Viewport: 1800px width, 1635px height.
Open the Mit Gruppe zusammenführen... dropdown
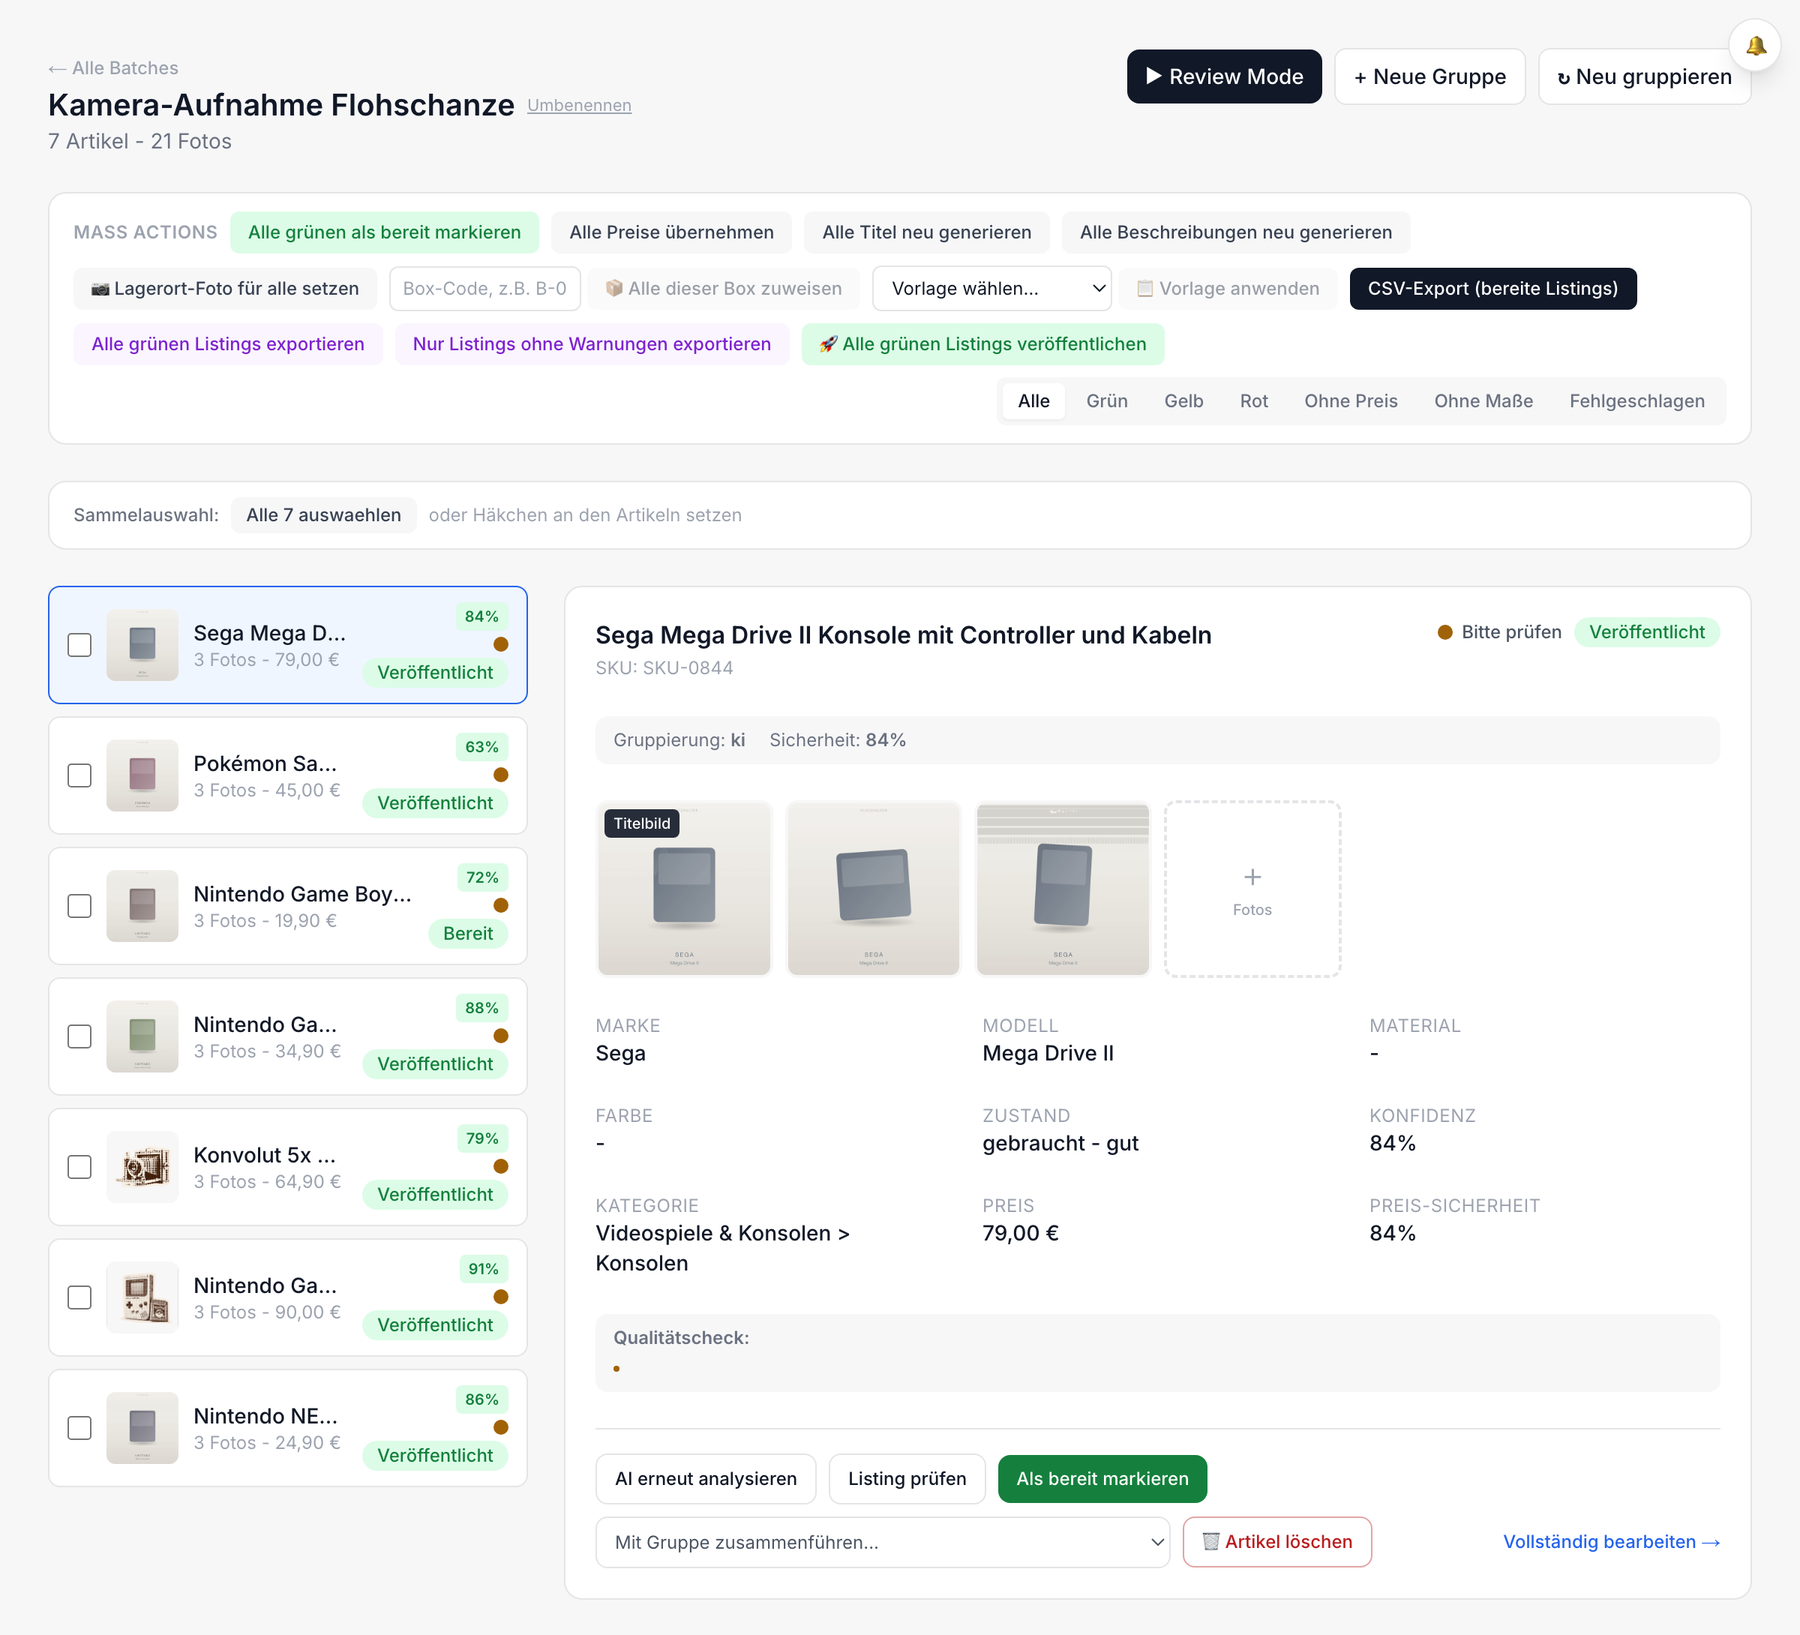pyautogui.click(x=882, y=1542)
